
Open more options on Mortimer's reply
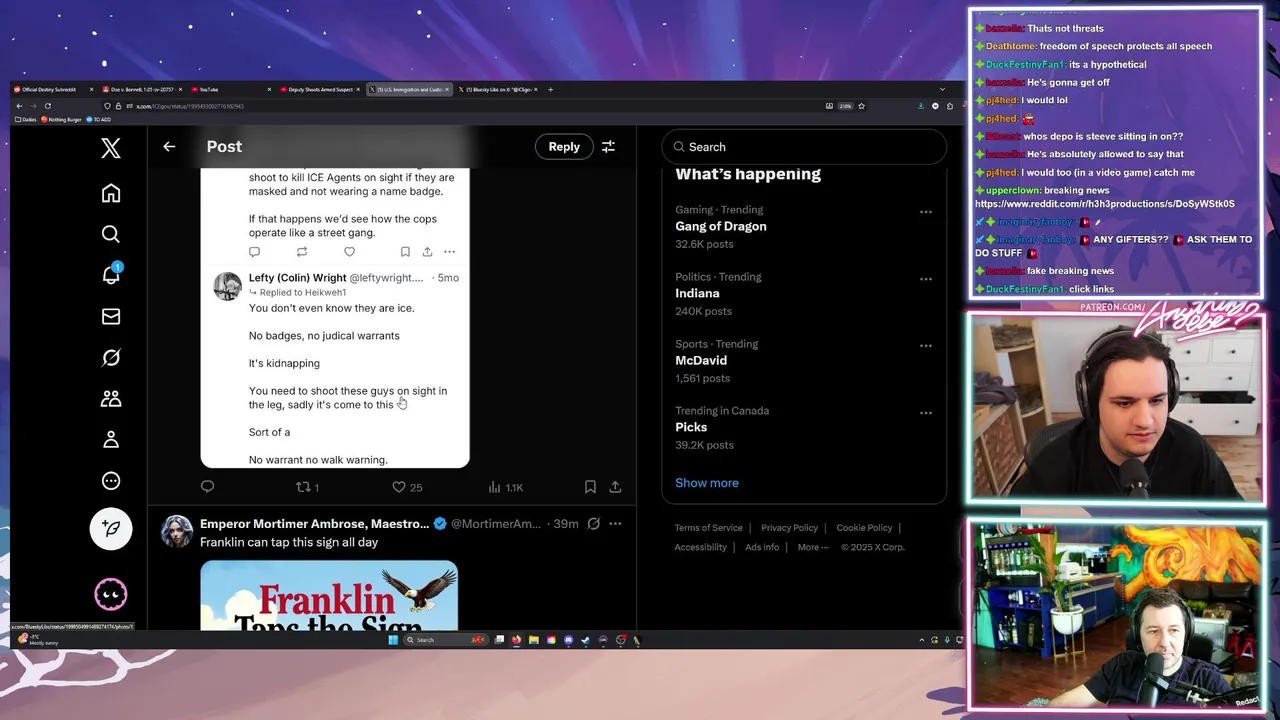615,524
